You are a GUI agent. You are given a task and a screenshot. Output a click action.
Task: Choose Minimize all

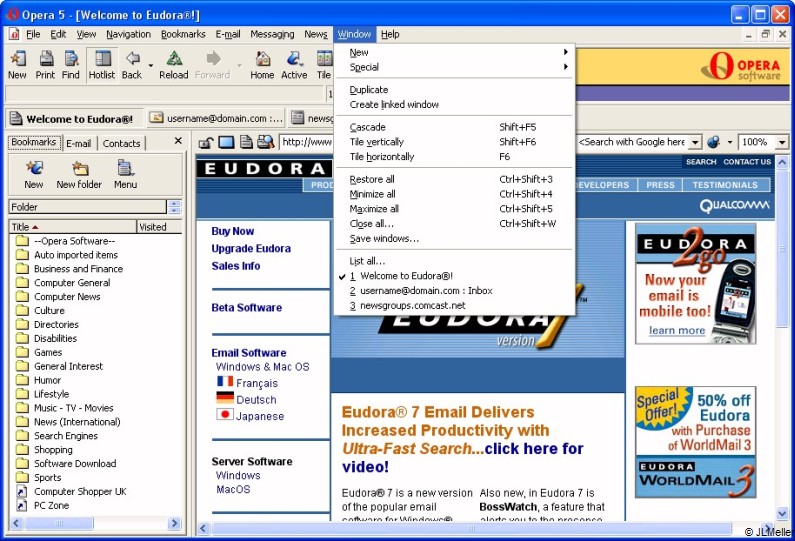coord(454,194)
